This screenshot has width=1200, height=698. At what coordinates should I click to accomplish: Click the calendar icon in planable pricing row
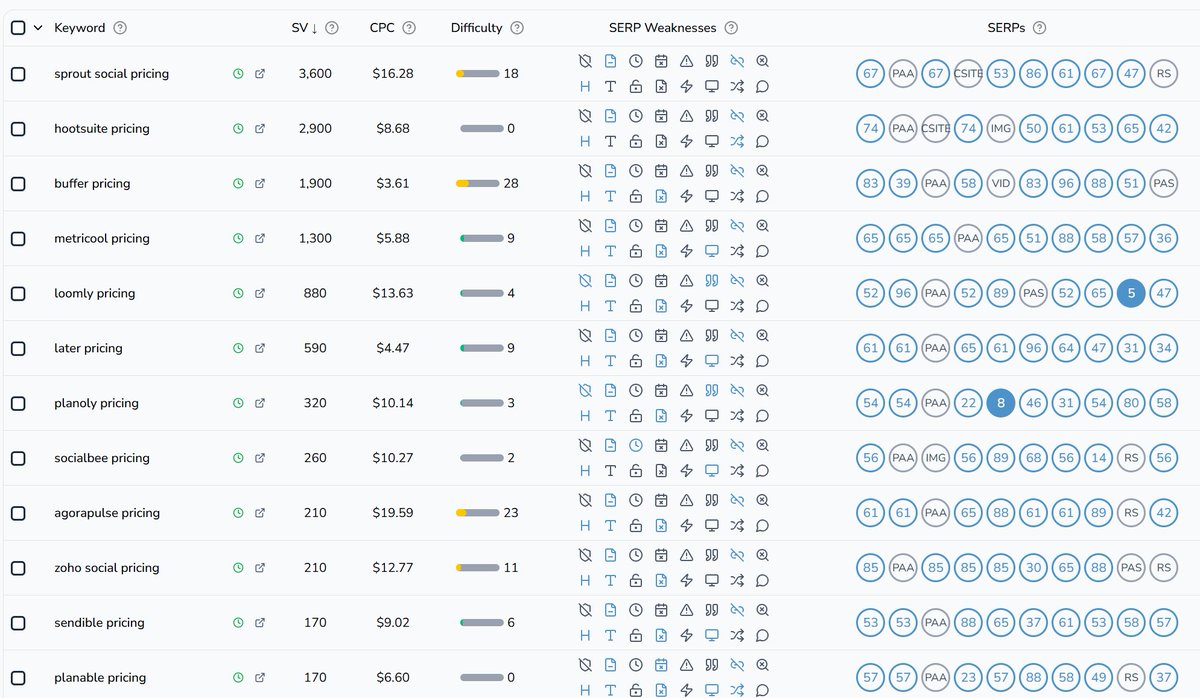[661, 665]
